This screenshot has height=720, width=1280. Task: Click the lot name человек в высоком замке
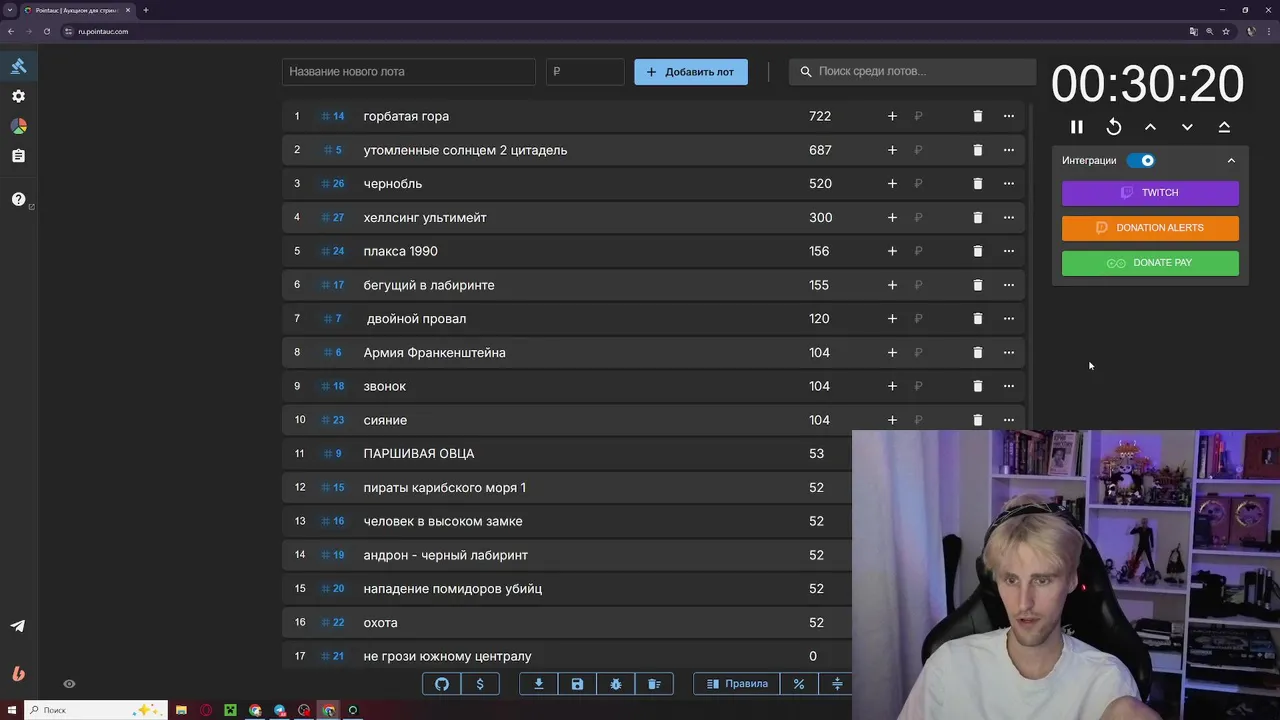coord(443,521)
